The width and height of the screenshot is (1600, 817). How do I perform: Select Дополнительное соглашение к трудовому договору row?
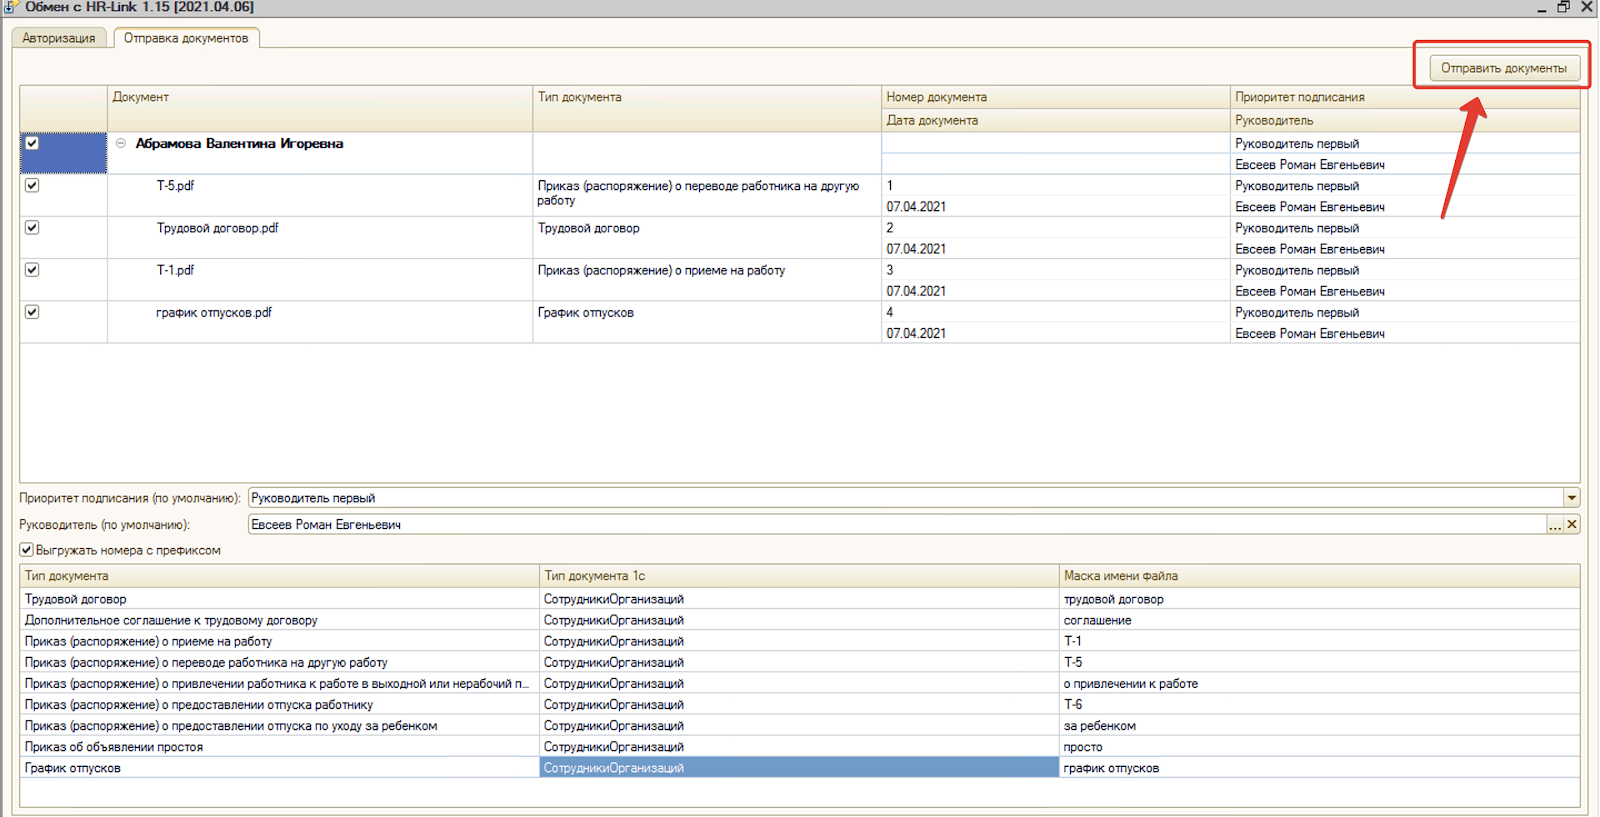(x=280, y=620)
